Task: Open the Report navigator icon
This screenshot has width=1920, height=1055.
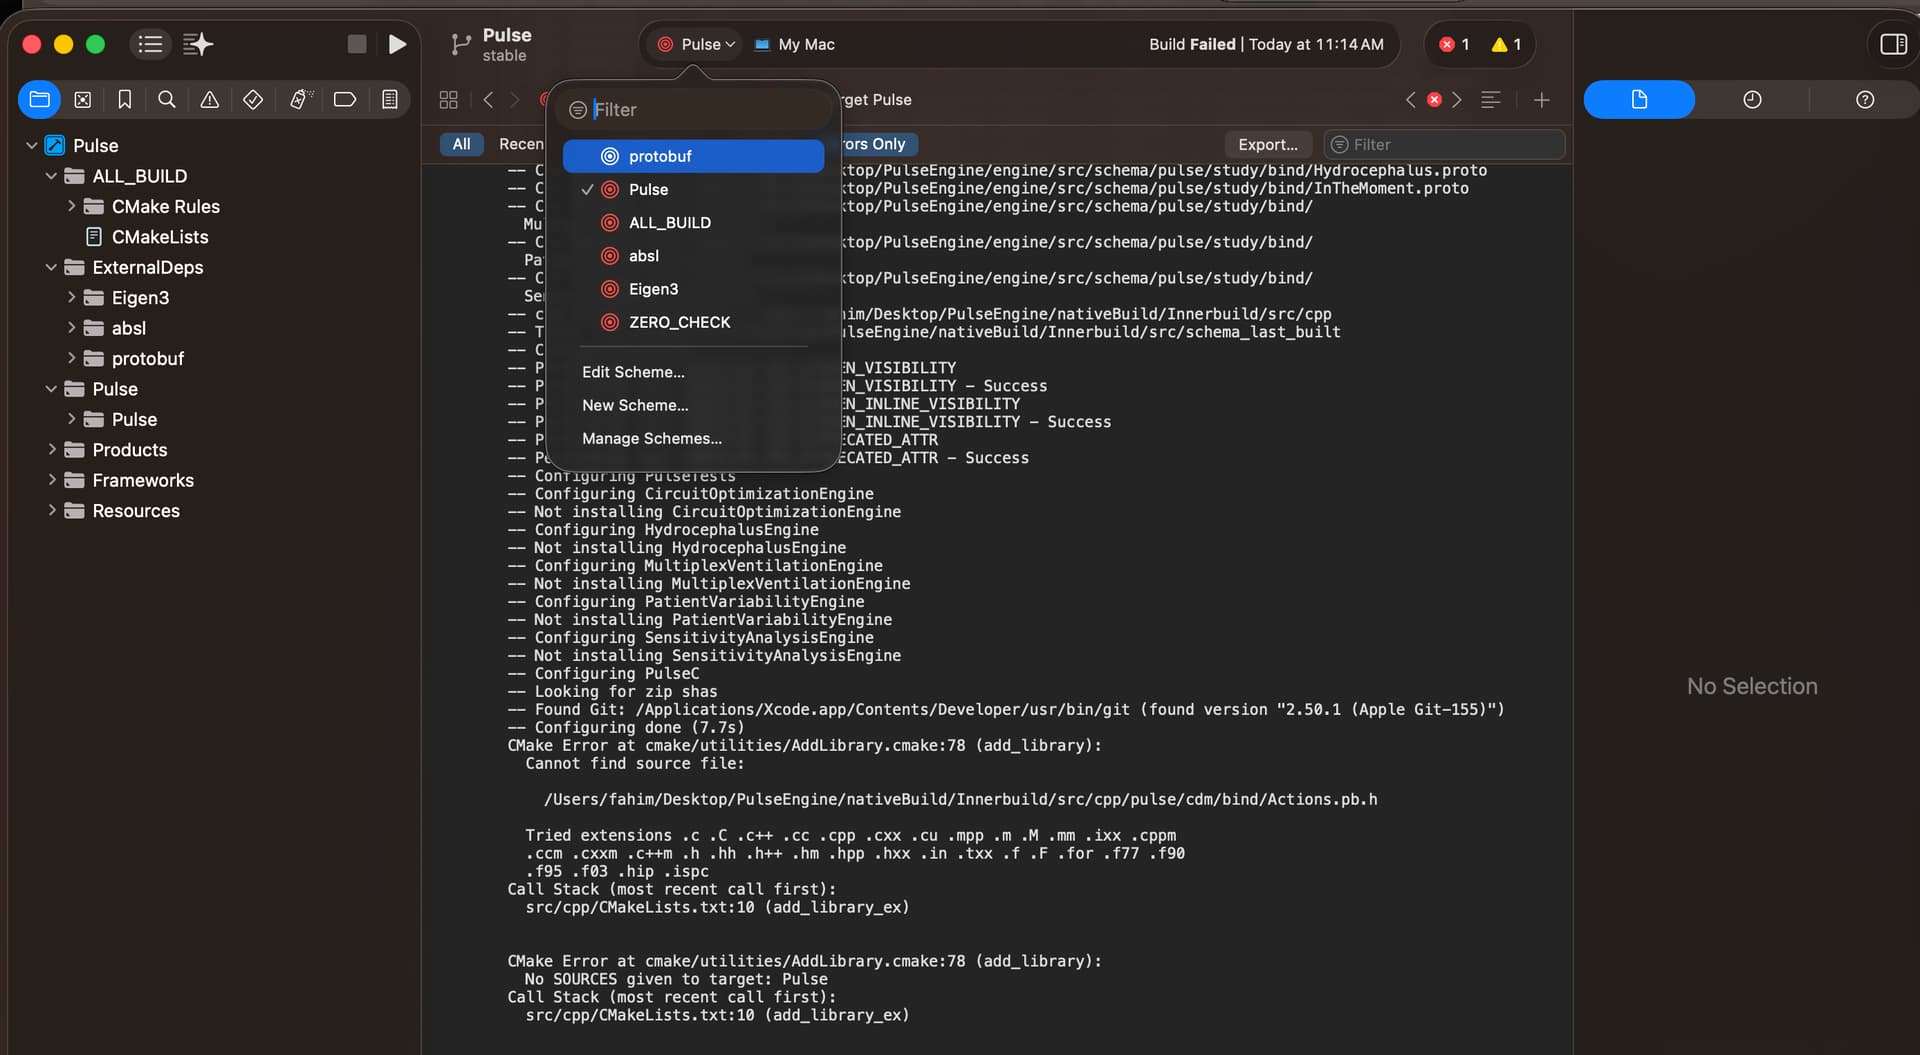Action: 390,100
